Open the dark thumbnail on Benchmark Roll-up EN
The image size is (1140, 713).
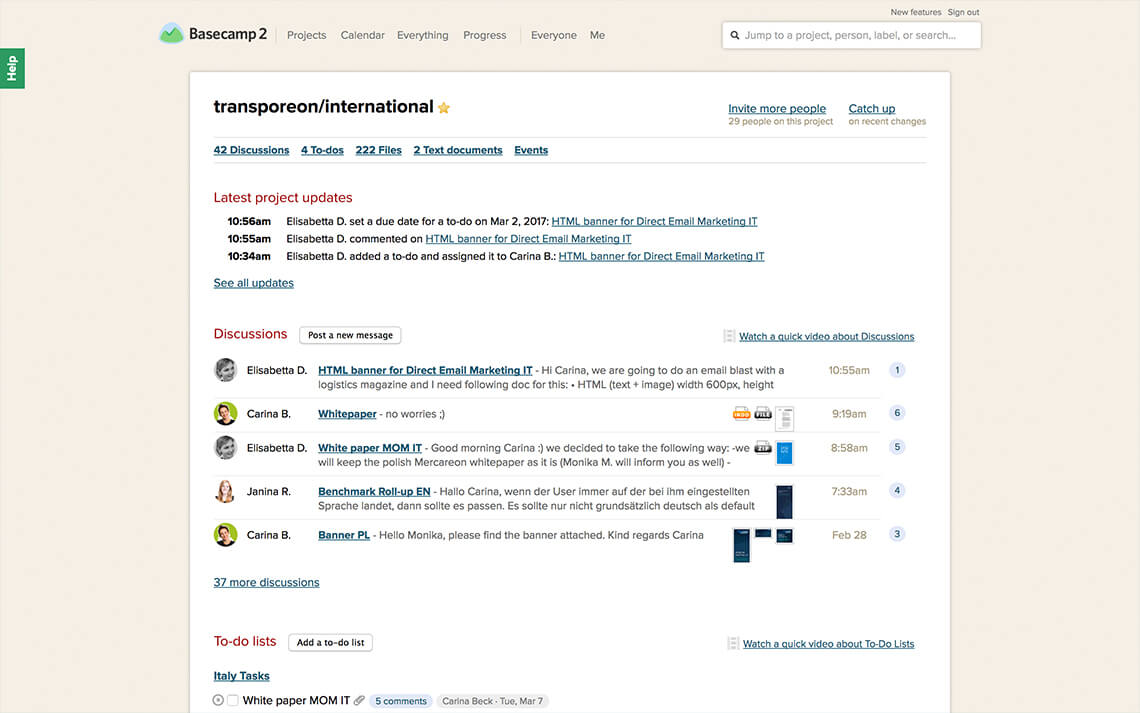784,501
